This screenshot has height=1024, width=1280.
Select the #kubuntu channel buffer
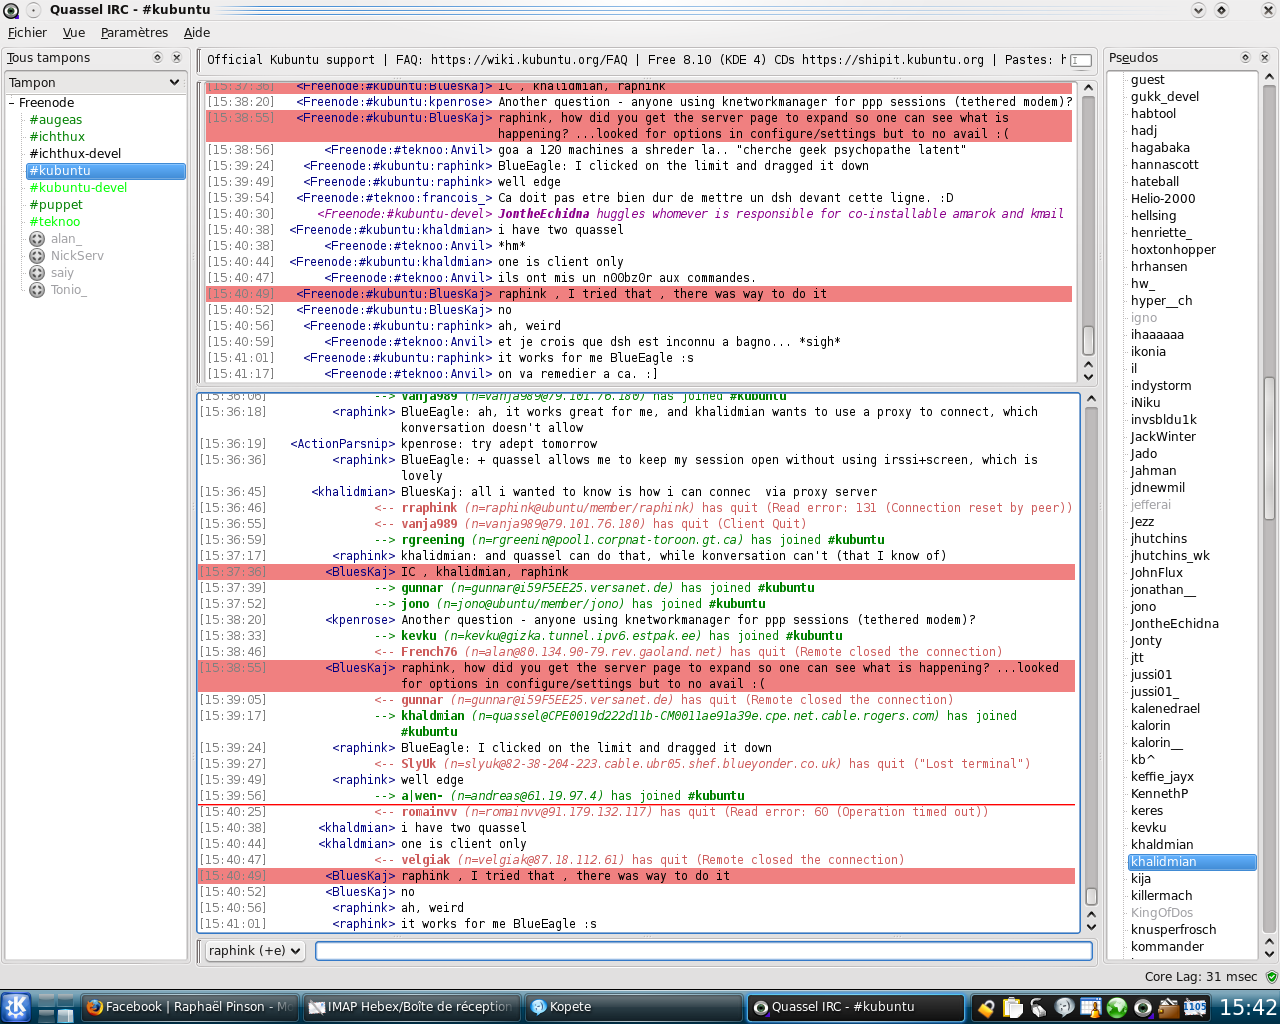pyautogui.click(x=106, y=171)
